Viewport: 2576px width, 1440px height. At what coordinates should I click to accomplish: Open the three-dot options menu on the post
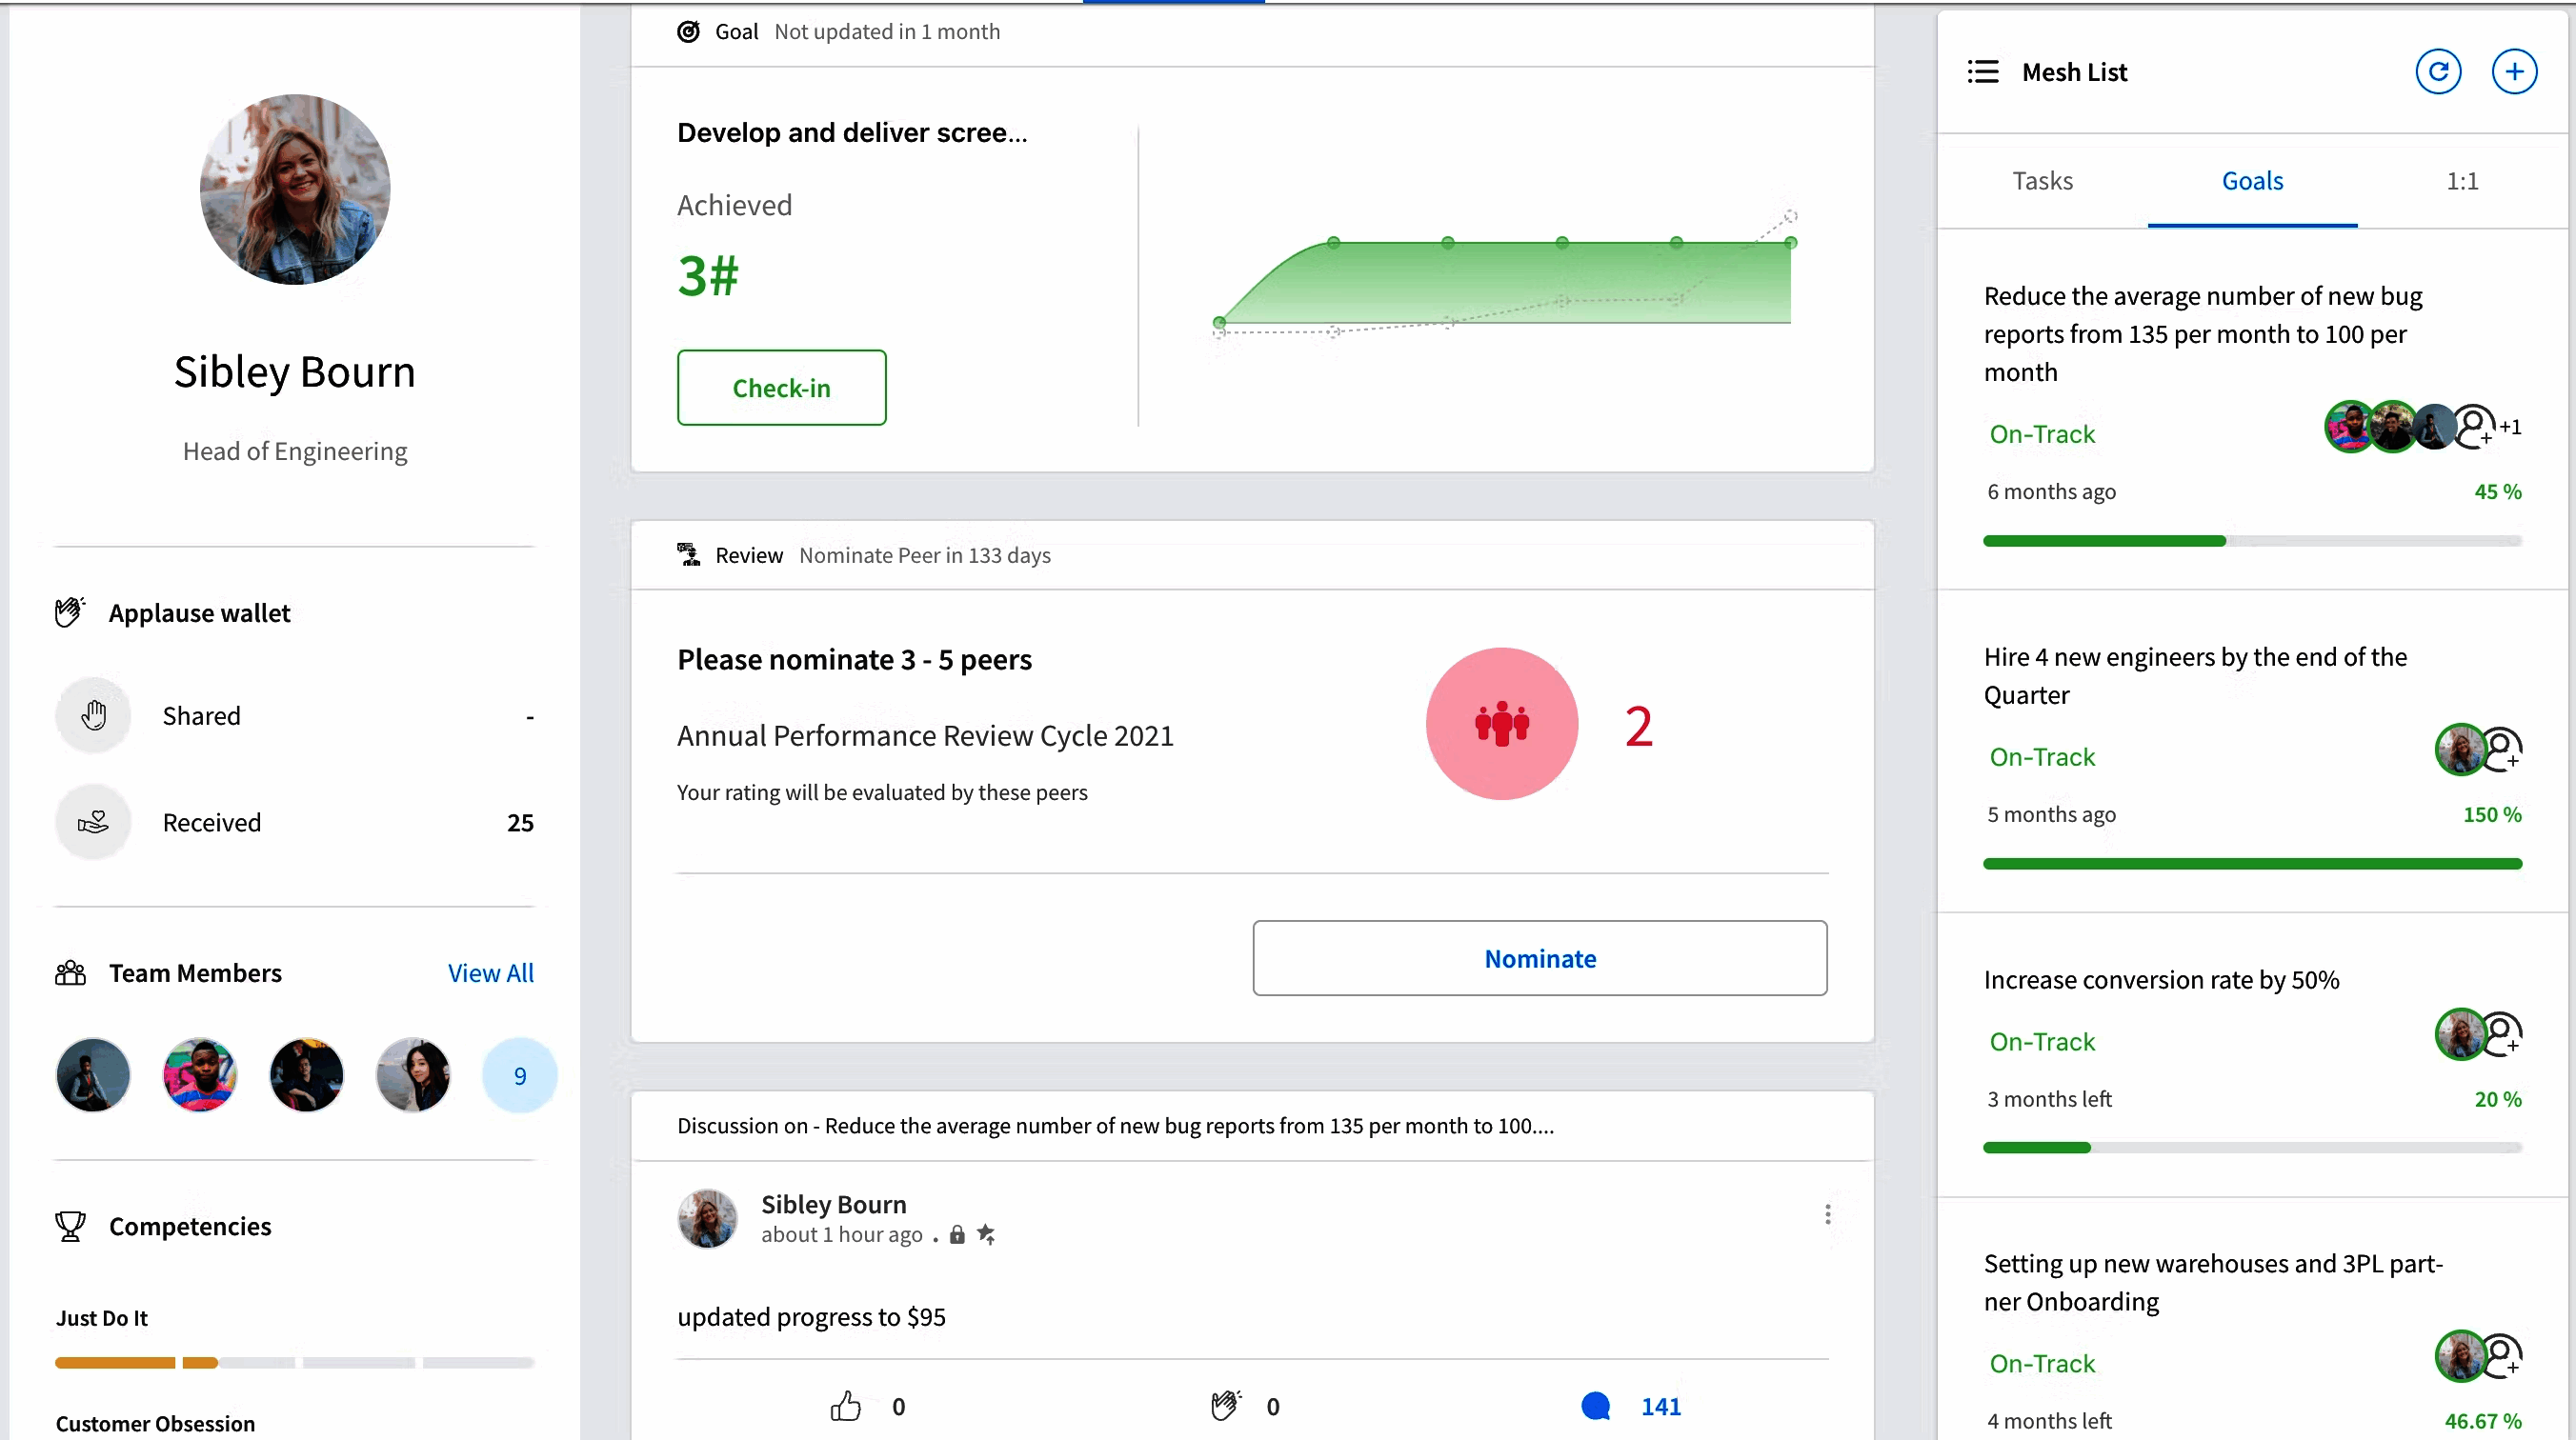click(1829, 1215)
